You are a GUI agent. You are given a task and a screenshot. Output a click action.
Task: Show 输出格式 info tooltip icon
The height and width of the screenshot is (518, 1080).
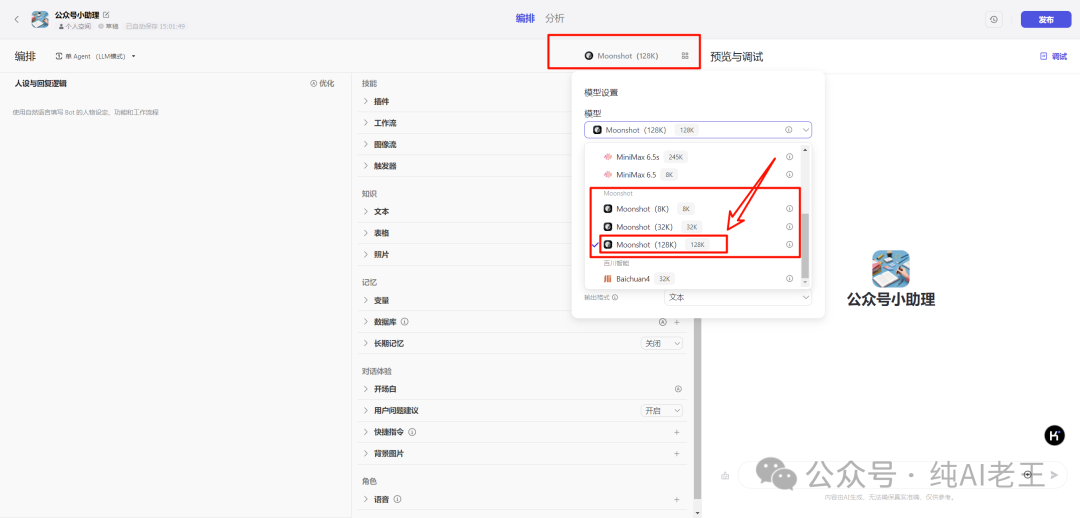point(614,298)
